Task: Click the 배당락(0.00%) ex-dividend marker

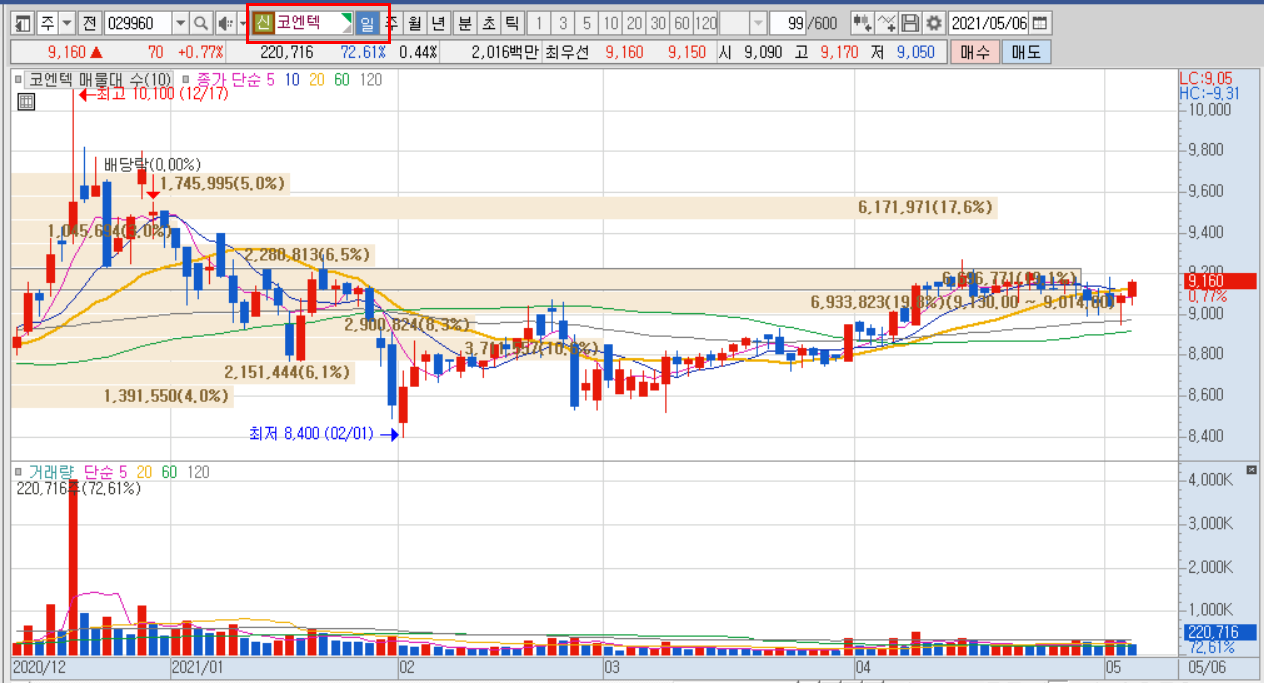Action: 153,164
